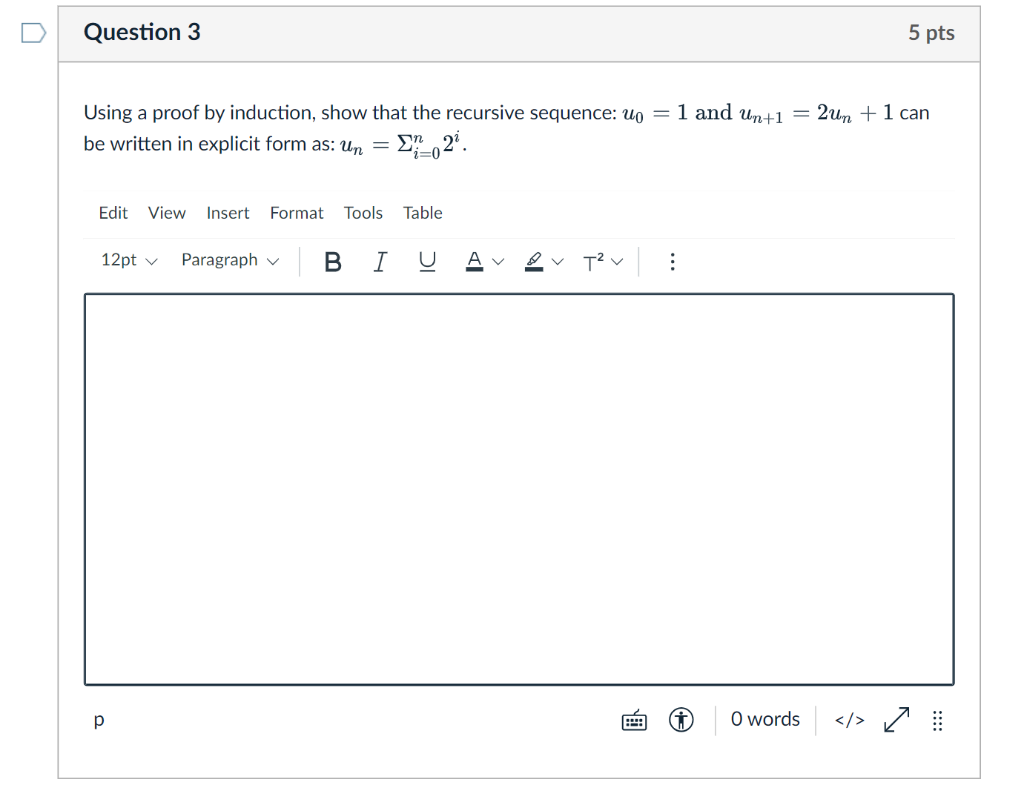
Task: Toggle underline formatting
Action: 427,261
